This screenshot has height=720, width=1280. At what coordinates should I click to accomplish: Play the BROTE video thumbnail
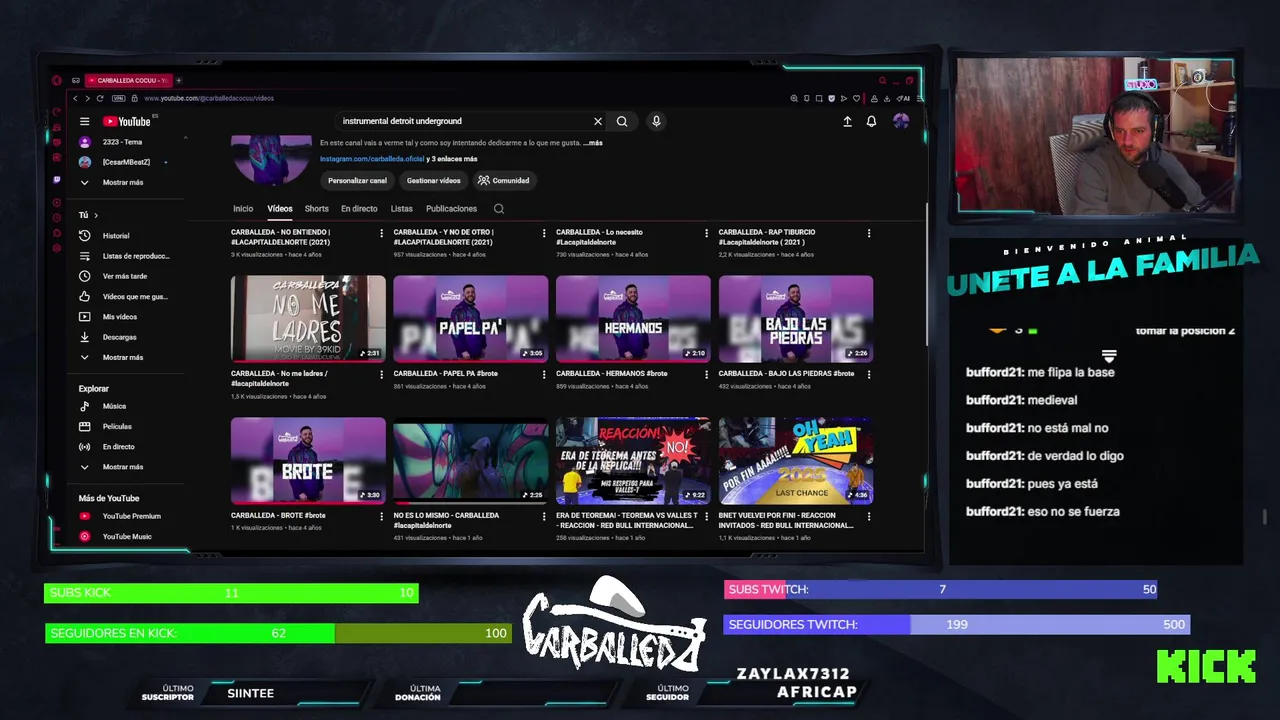(308, 461)
